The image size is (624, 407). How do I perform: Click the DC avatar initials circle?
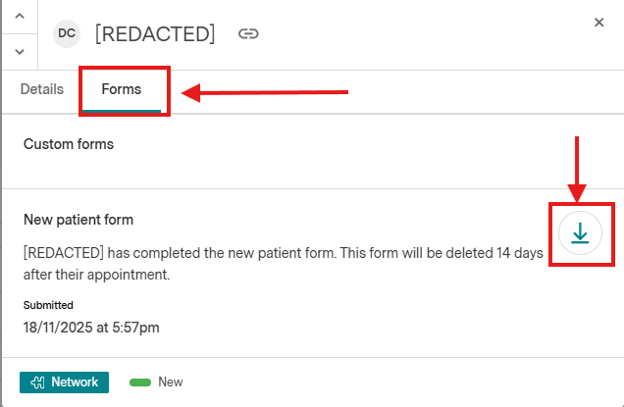click(x=67, y=33)
